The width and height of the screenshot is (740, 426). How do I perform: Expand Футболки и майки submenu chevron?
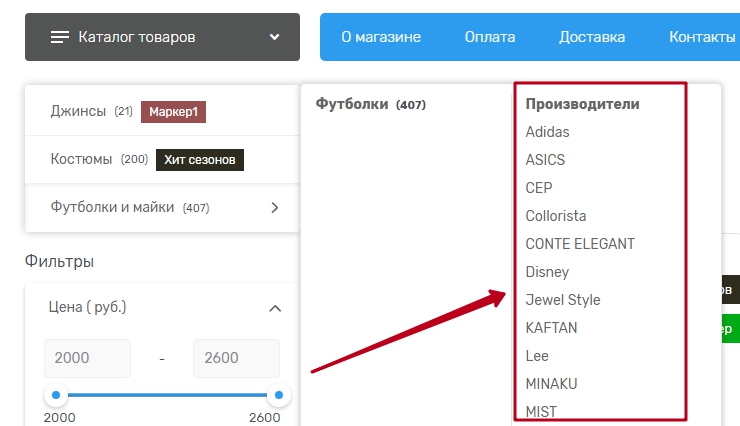(x=275, y=208)
